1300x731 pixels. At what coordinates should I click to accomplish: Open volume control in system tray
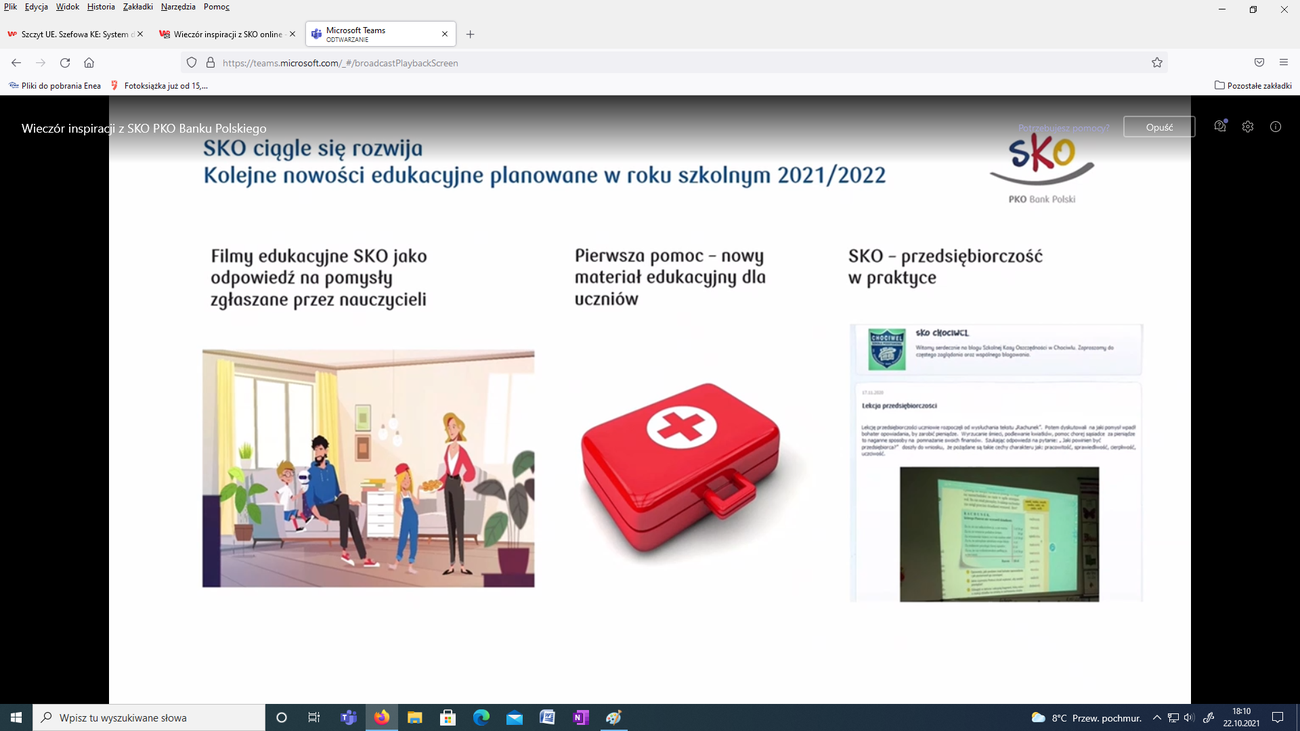pos(1189,717)
